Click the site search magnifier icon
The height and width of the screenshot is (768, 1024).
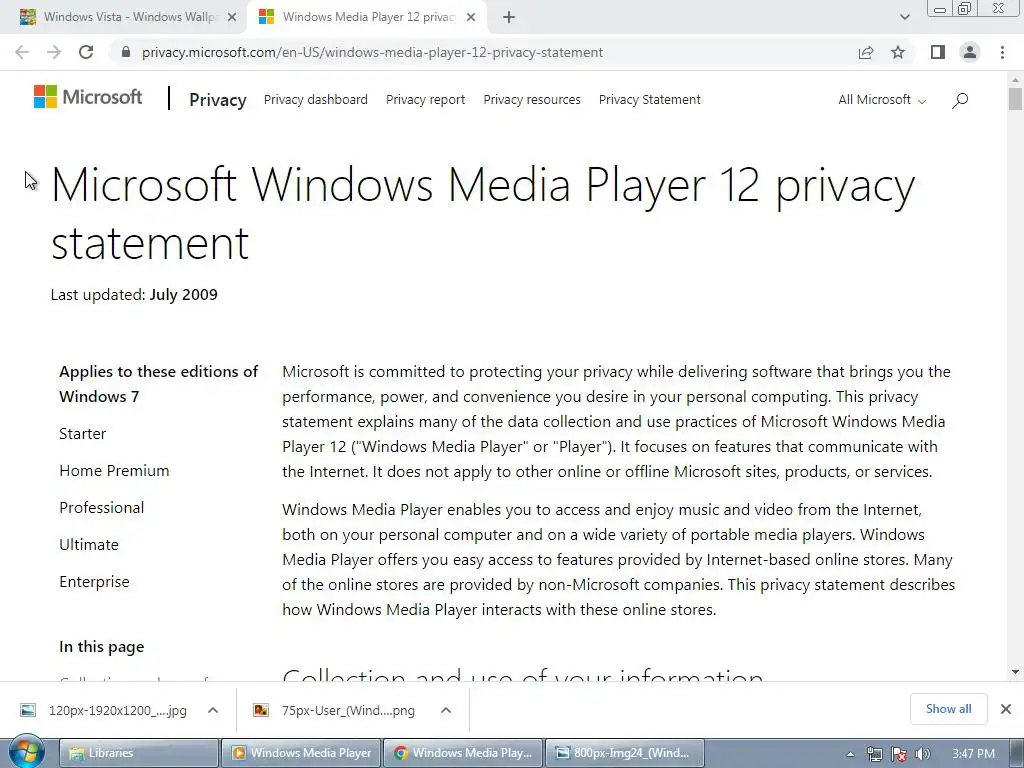coord(960,100)
